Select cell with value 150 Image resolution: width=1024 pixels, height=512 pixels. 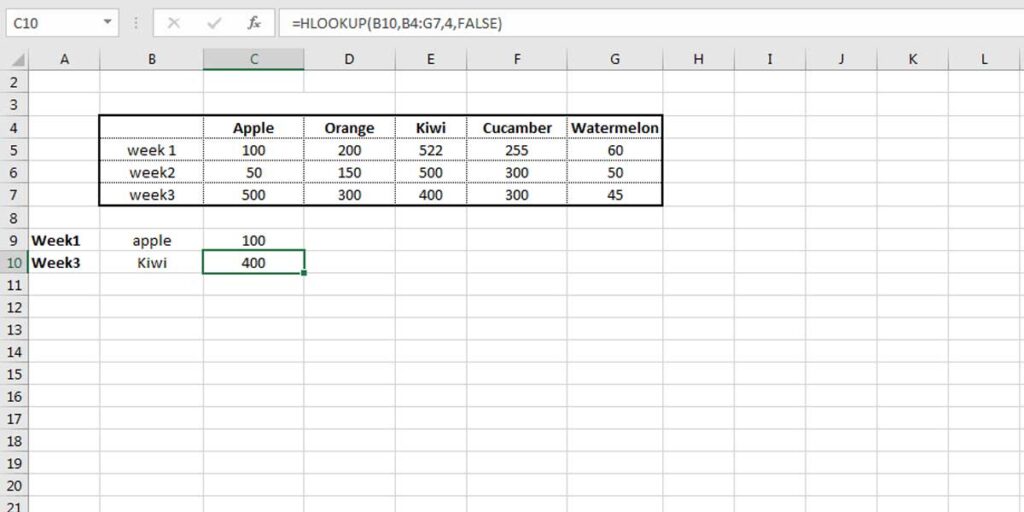point(349,172)
